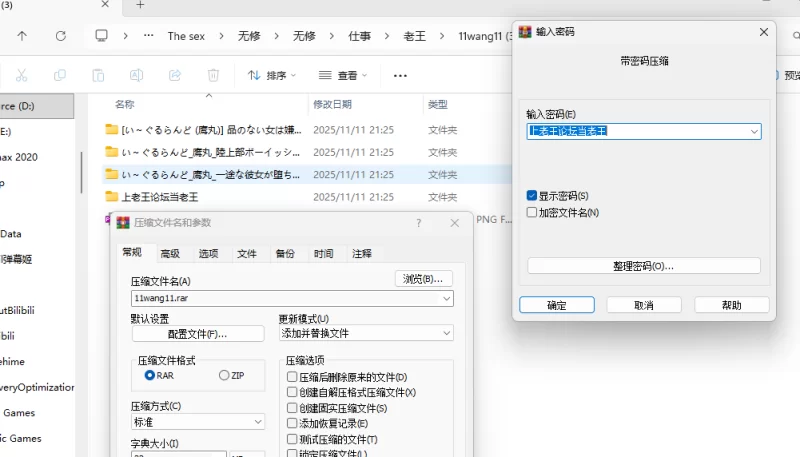The image size is (800, 457).
Task: Click 浏览(B)... button
Action: coord(423,278)
